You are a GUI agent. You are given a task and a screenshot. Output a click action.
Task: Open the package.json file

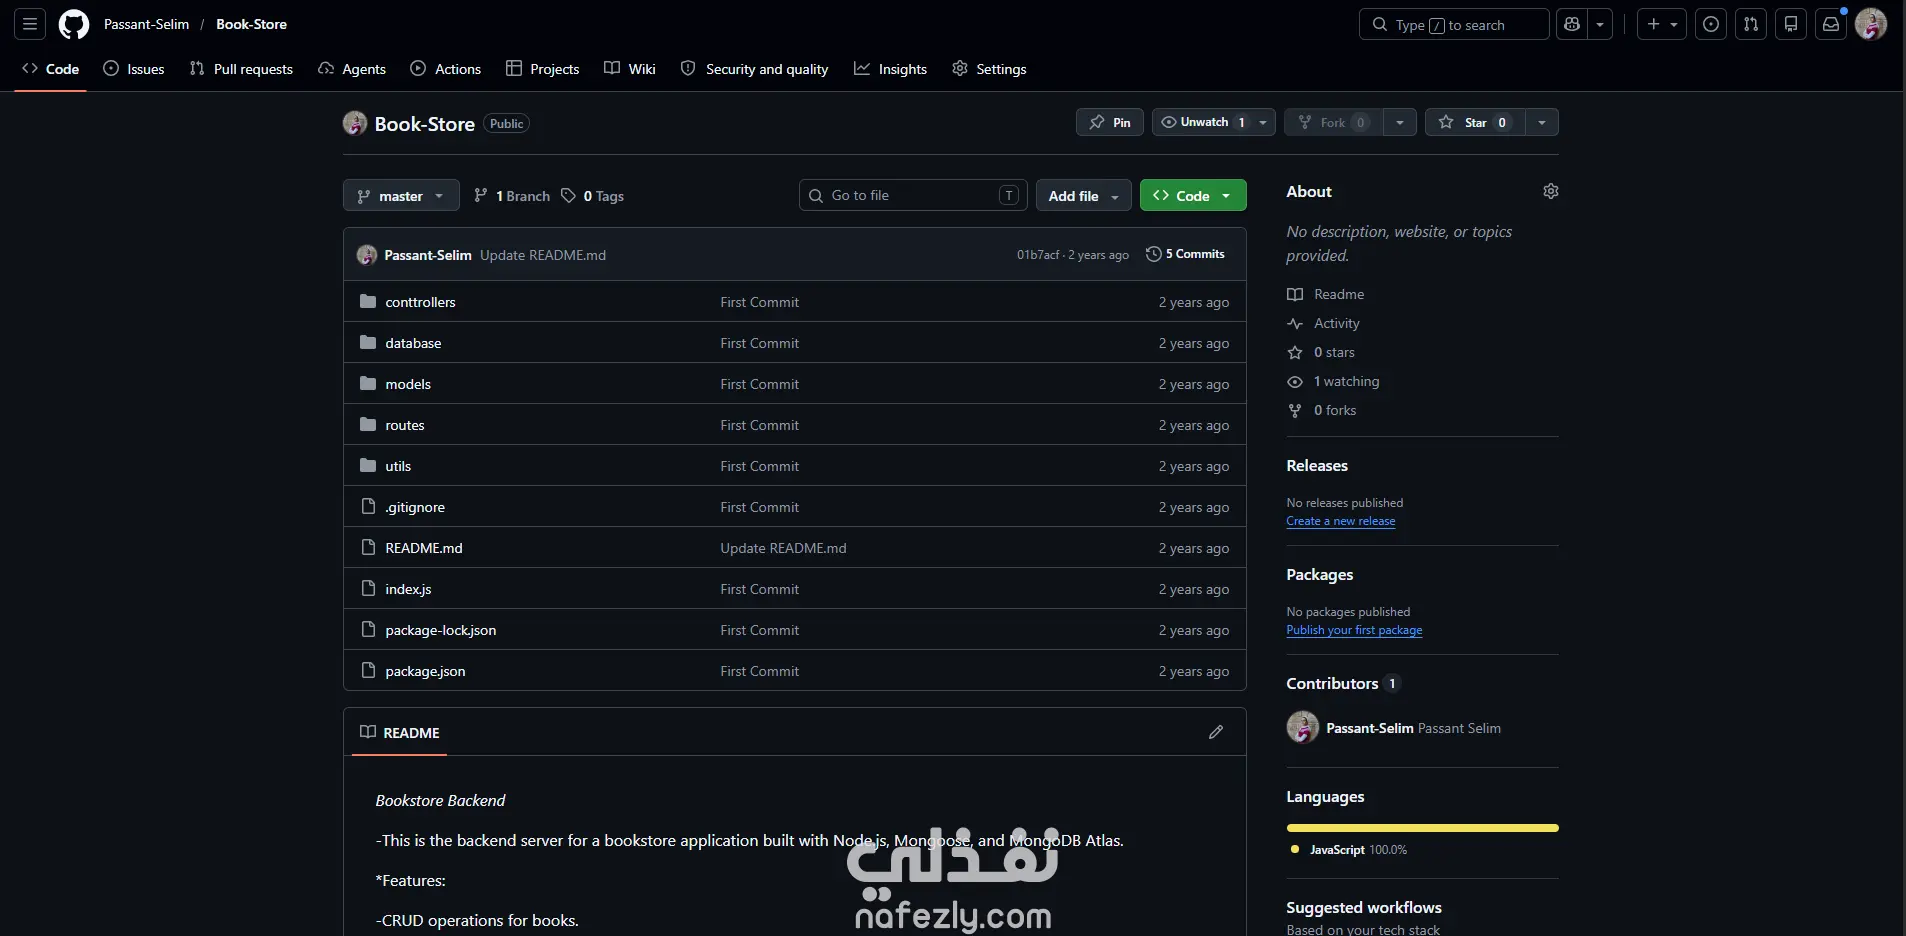pos(425,671)
